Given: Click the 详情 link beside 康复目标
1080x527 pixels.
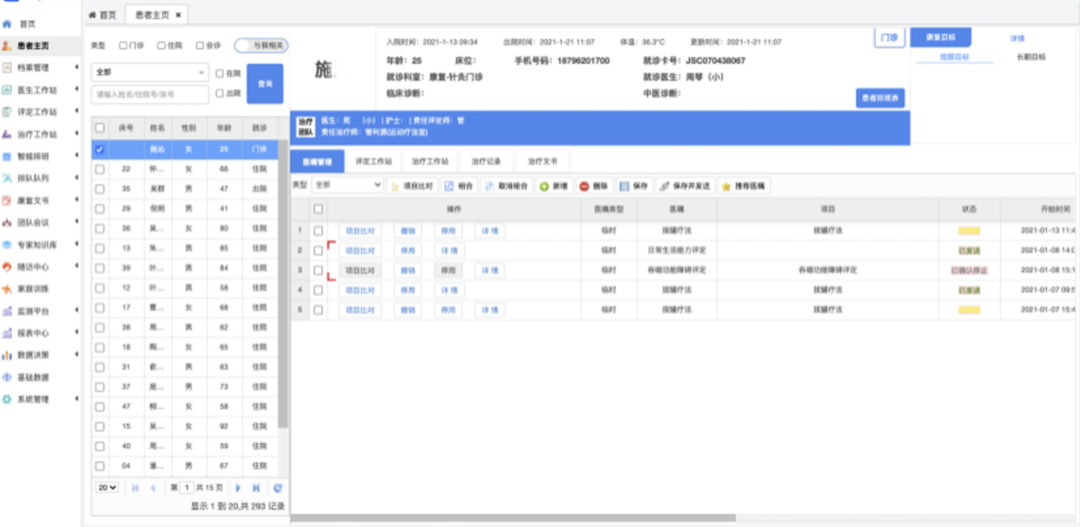Looking at the screenshot, I should point(1017,39).
